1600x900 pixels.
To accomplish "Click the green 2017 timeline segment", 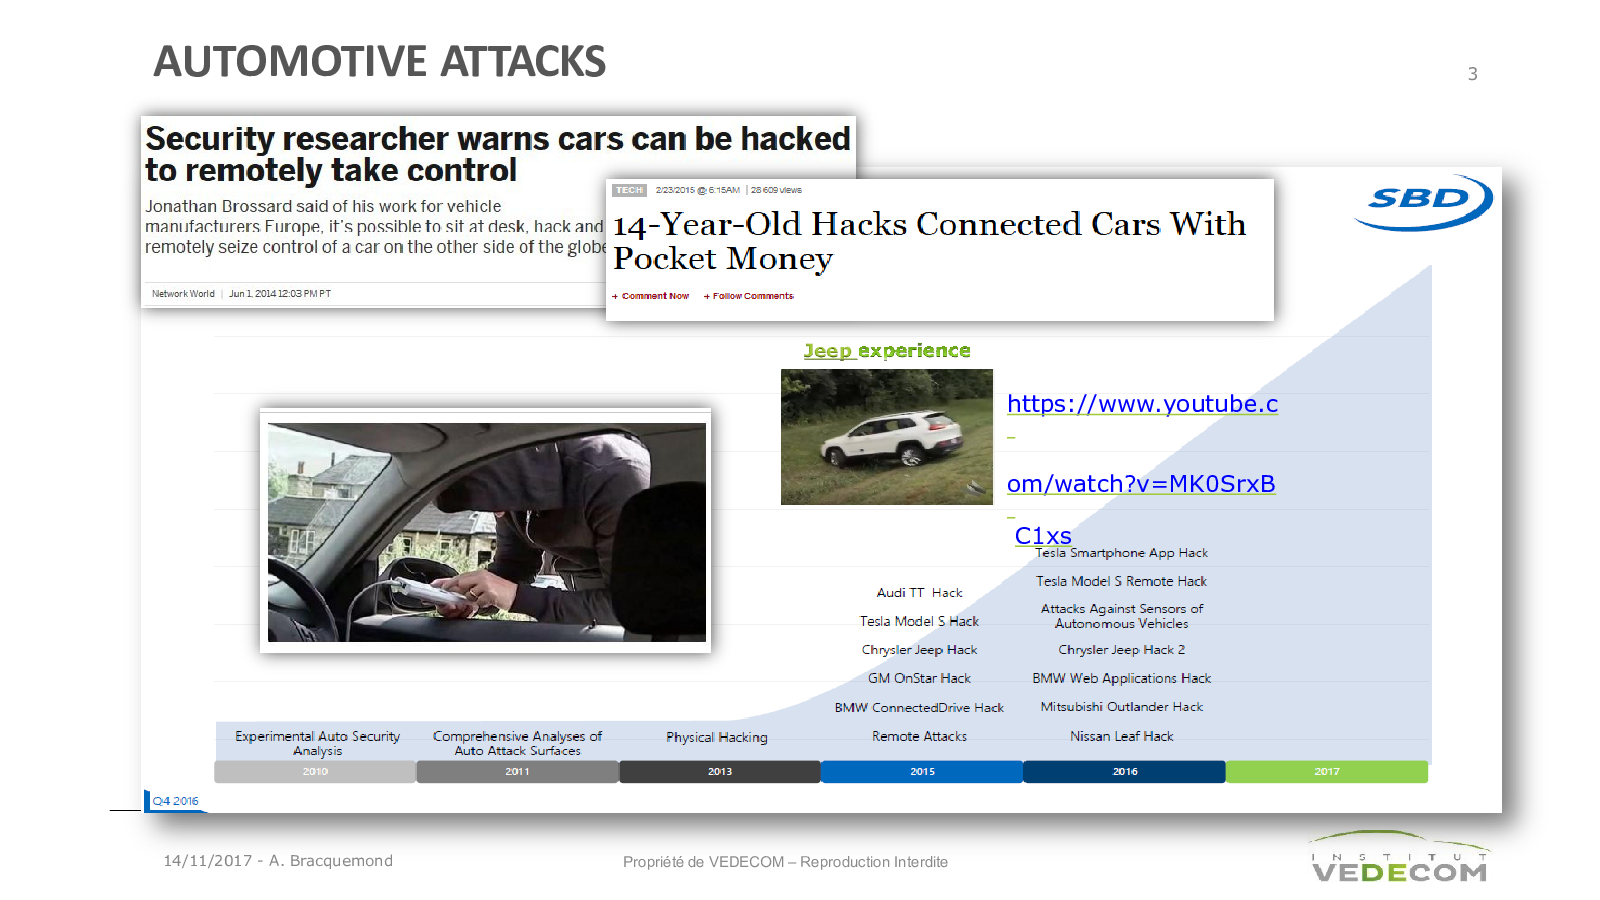I will pos(1327,772).
